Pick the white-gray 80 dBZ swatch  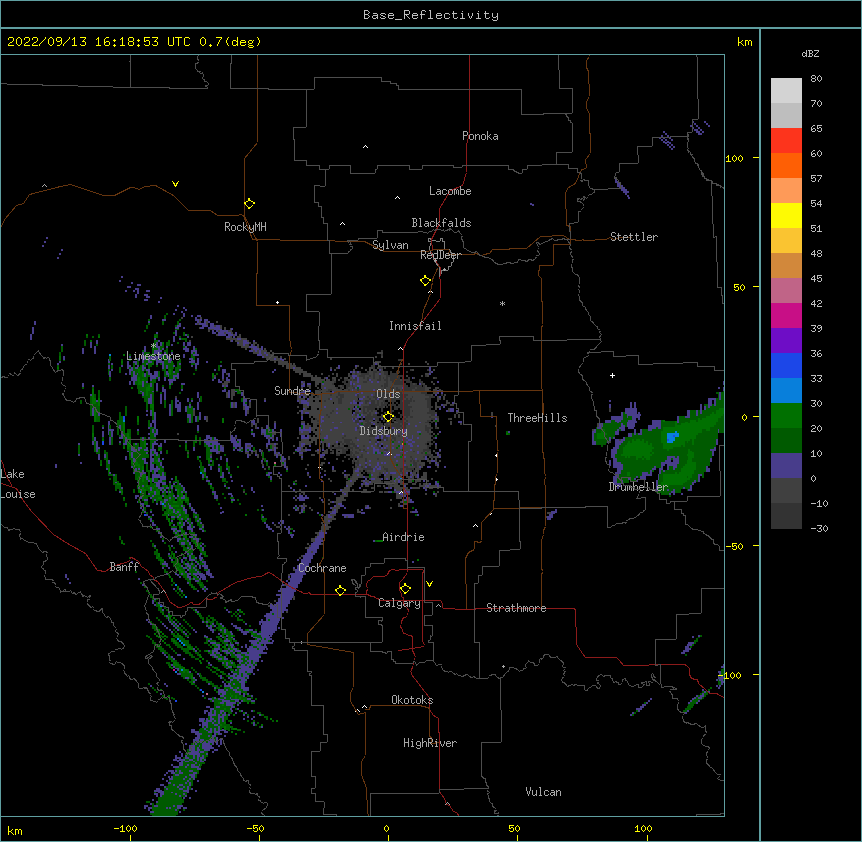point(786,91)
